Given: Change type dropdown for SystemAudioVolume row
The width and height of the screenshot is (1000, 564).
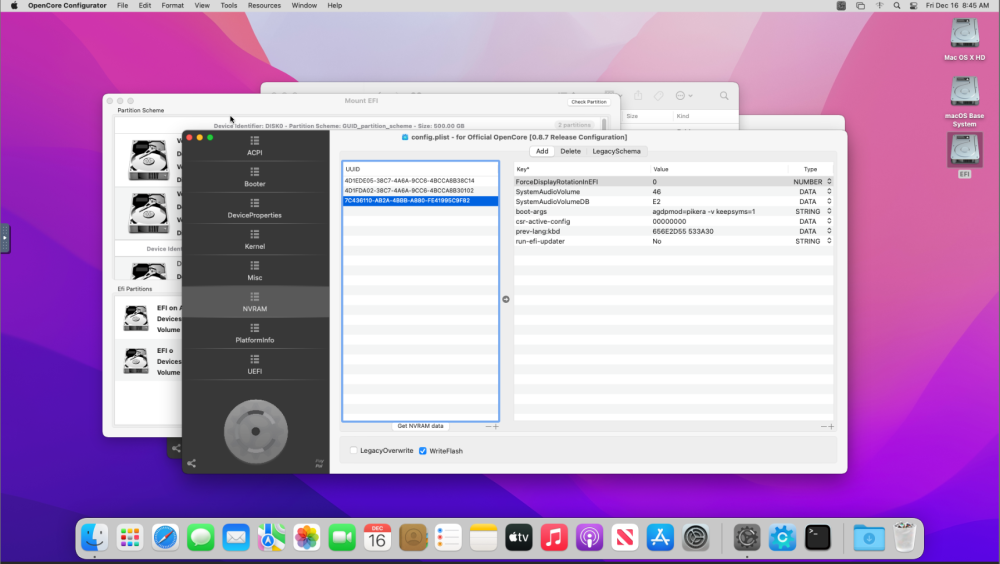Looking at the screenshot, I should click(829, 191).
